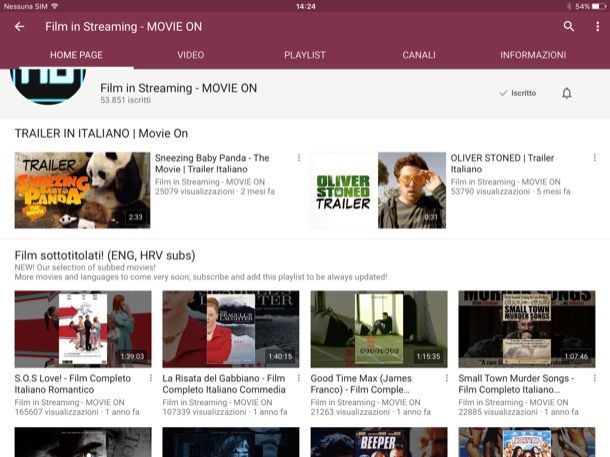Switch to the CANALI tab
This screenshot has height=457, width=610.
(419, 55)
